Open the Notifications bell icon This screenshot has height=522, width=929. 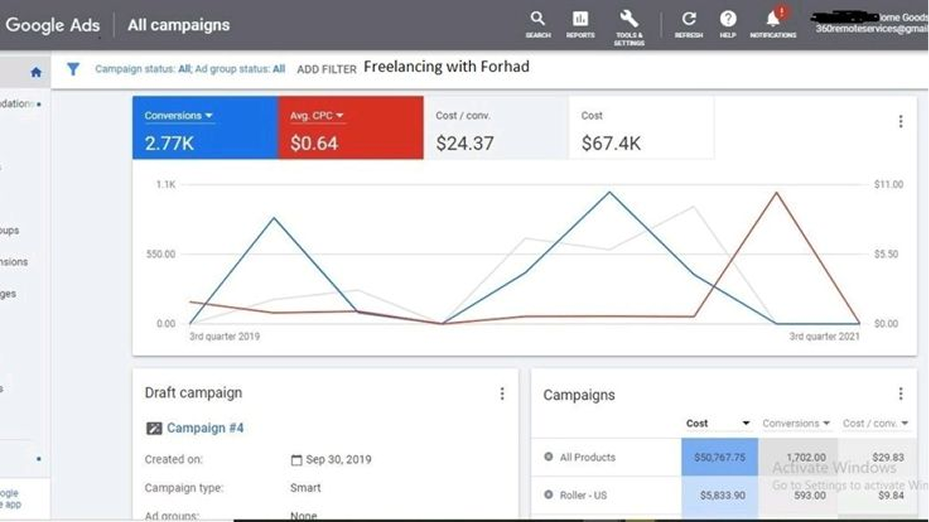(x=773, y=19)
